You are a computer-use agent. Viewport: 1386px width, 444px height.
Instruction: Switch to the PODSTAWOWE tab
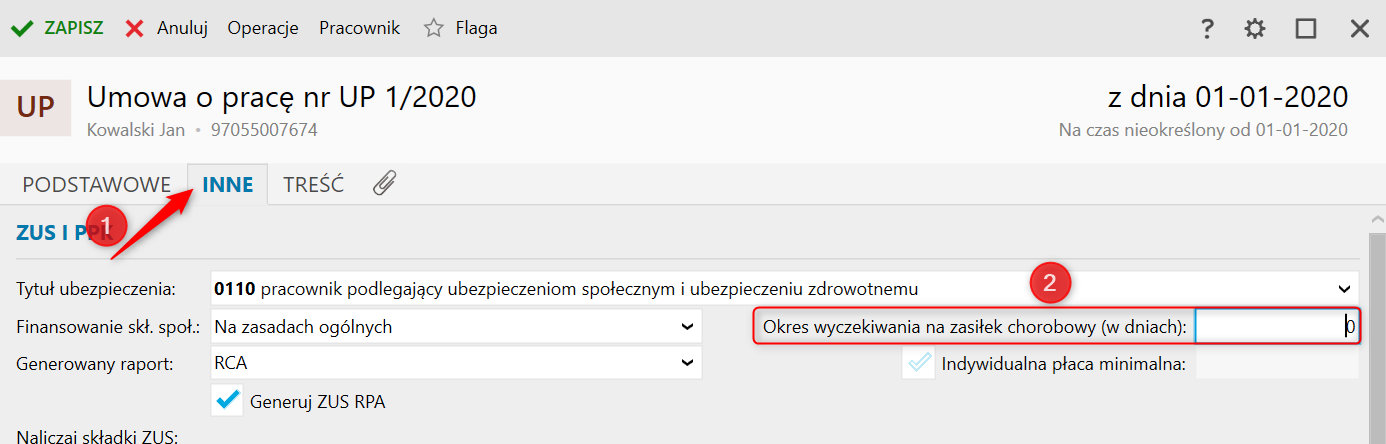pyautogui.click(x=96, y=184)
